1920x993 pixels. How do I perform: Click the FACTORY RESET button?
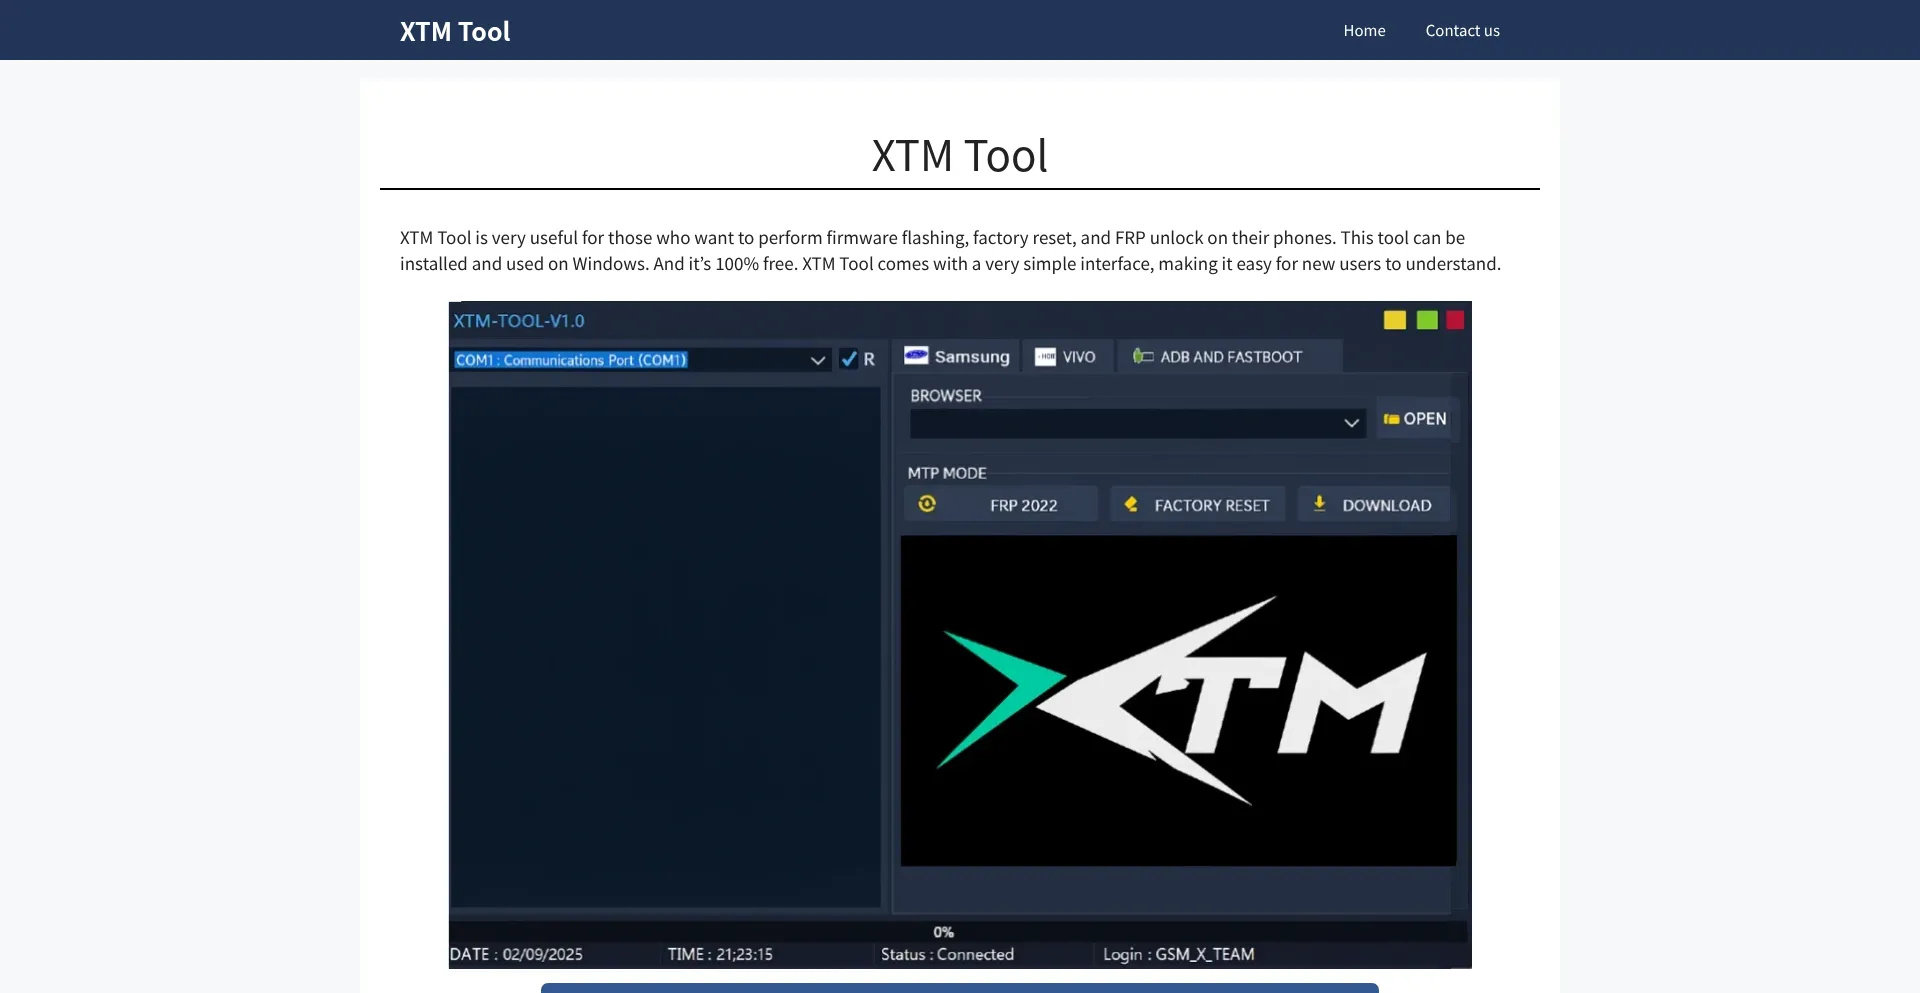point(1198,505)
